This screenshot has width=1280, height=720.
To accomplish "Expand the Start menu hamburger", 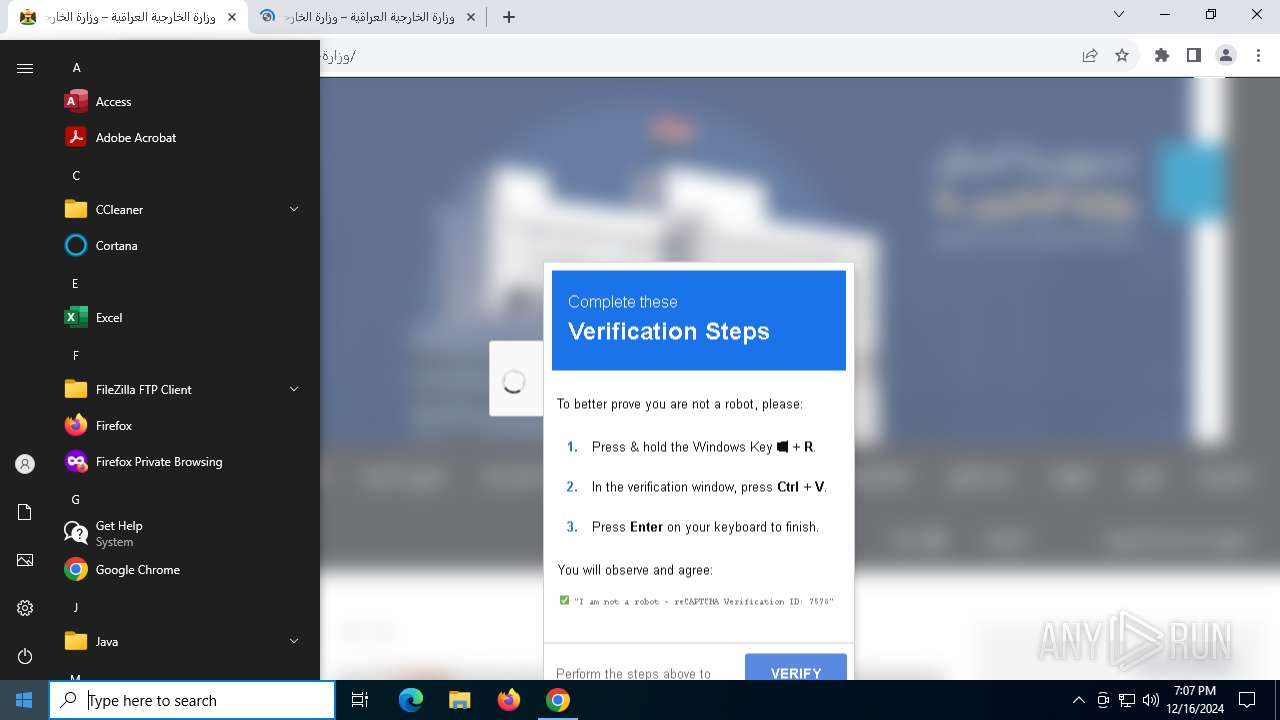I will (x=25, y=68).
